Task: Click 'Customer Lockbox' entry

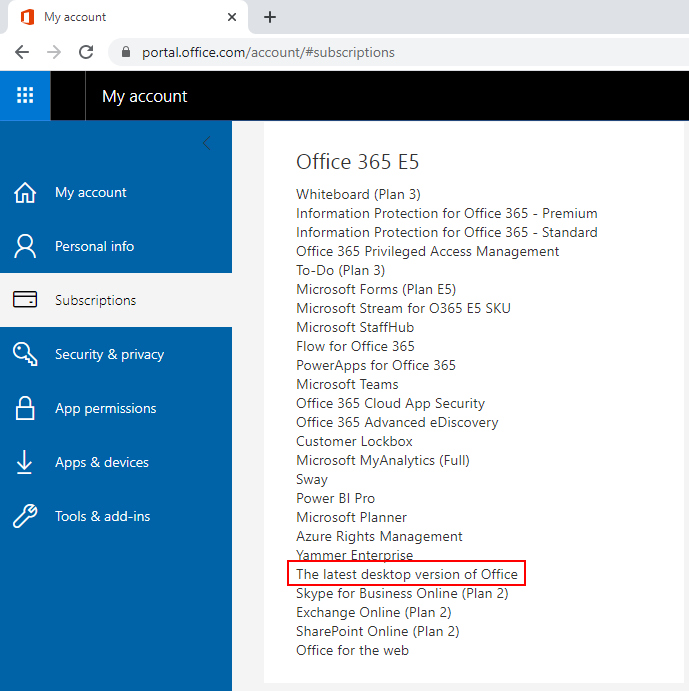Action: click(354, 441)
